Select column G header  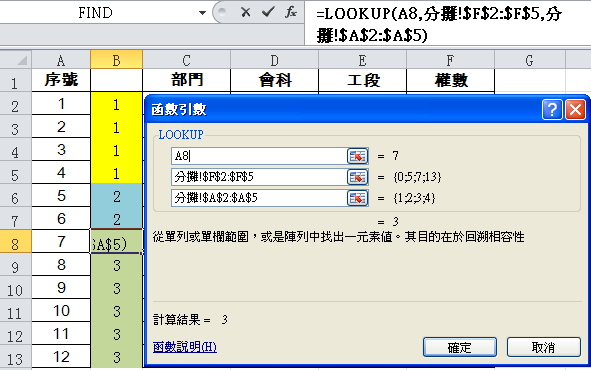click(x=529, y=60)
